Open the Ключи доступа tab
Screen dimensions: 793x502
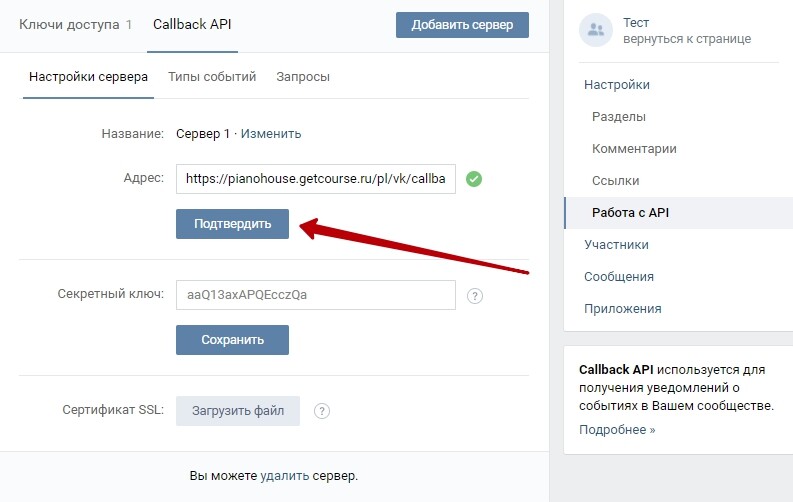tap(75, 25)
